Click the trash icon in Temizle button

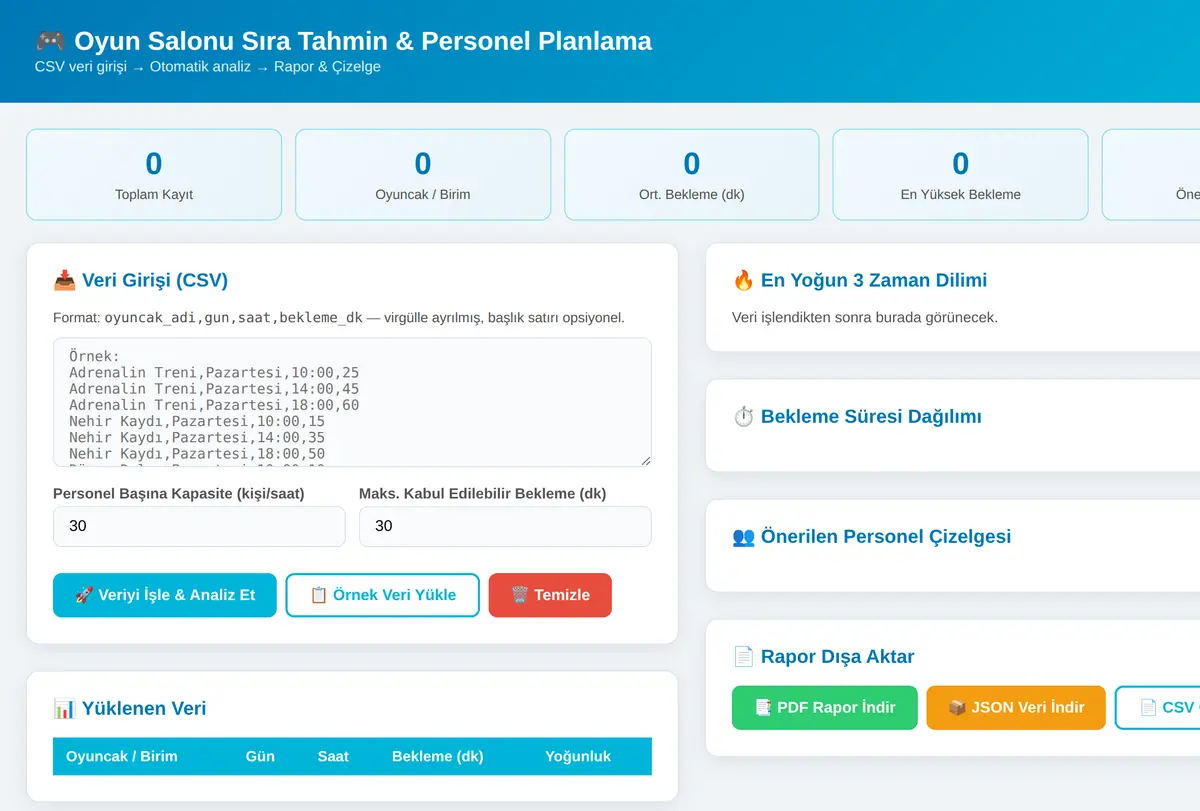tap(520, 595)
